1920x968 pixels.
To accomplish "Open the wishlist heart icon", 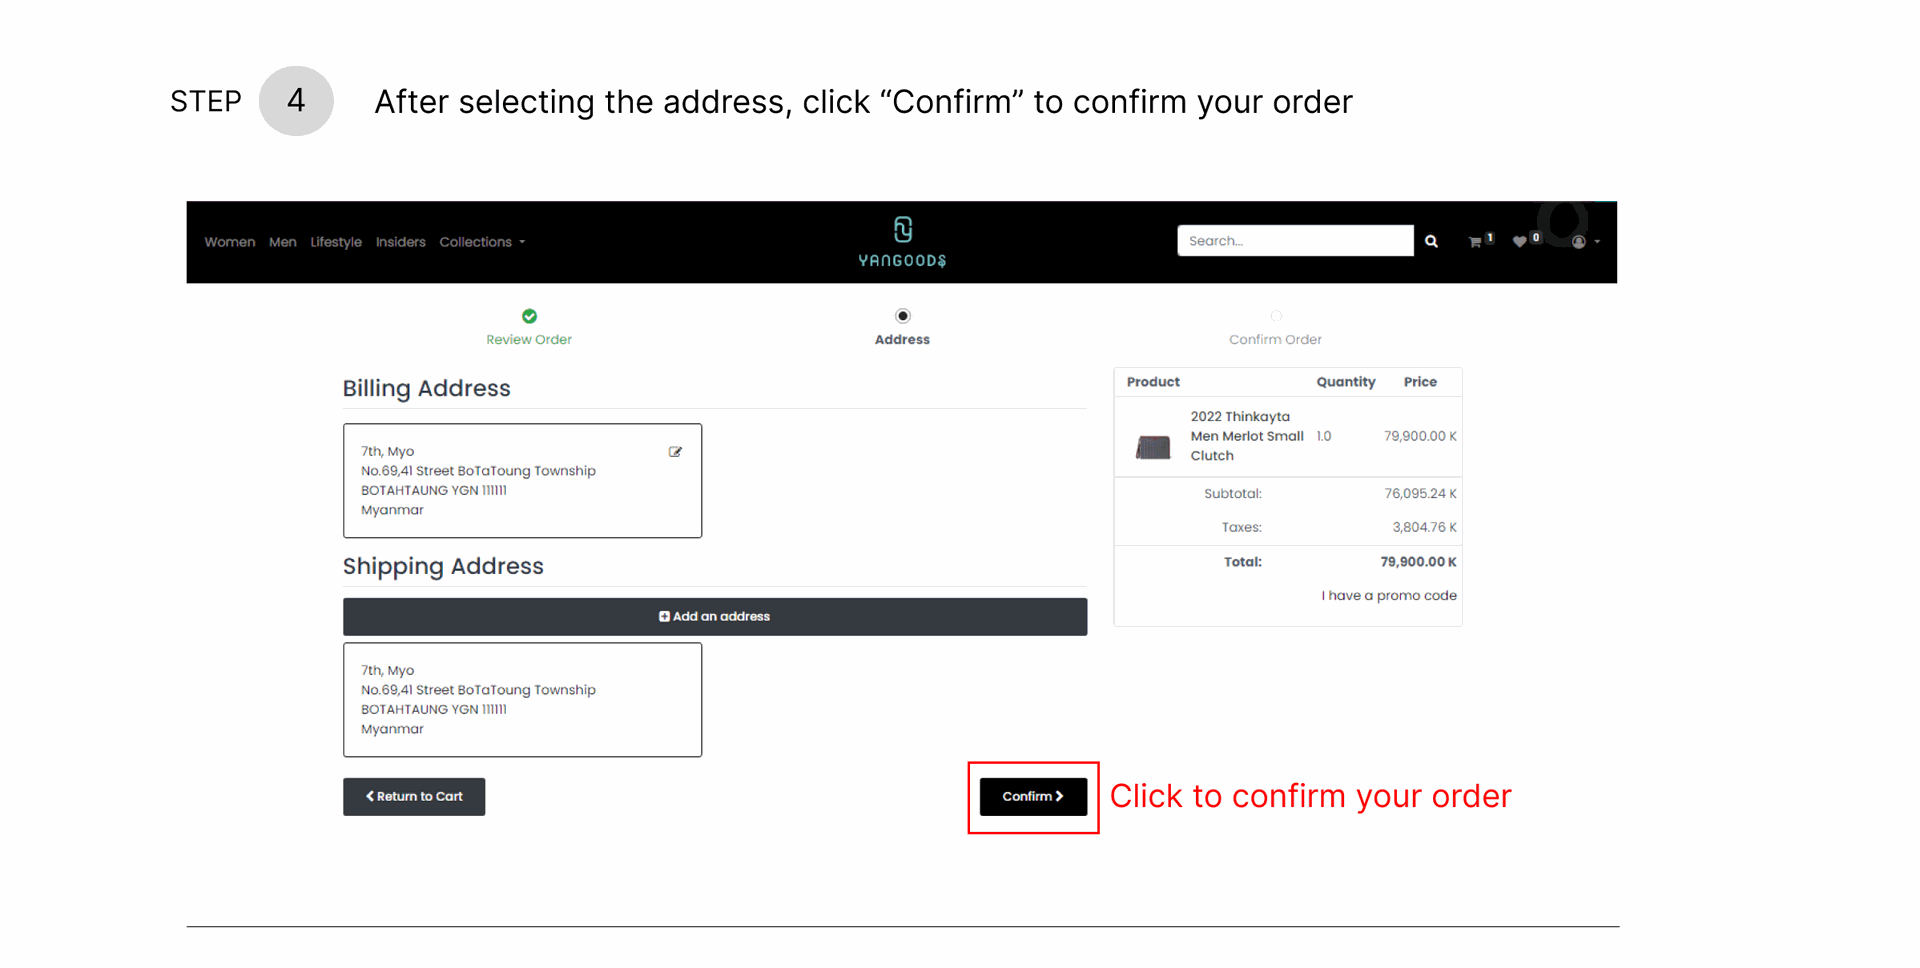I will click(1520, 242).
